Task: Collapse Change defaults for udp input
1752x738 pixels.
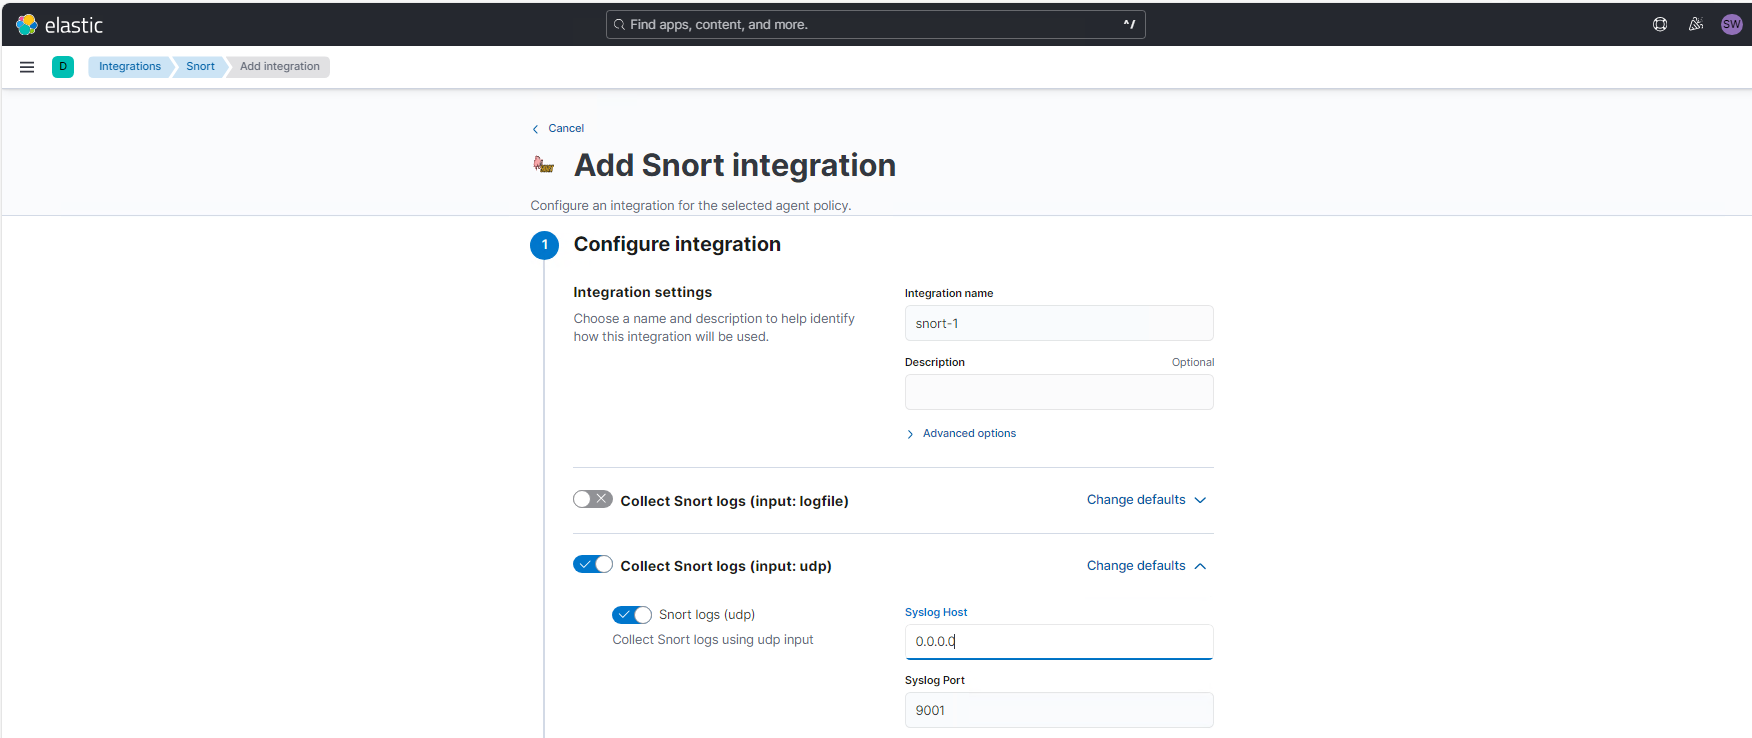Action: pyautogui.click(x=1147, y=566)
